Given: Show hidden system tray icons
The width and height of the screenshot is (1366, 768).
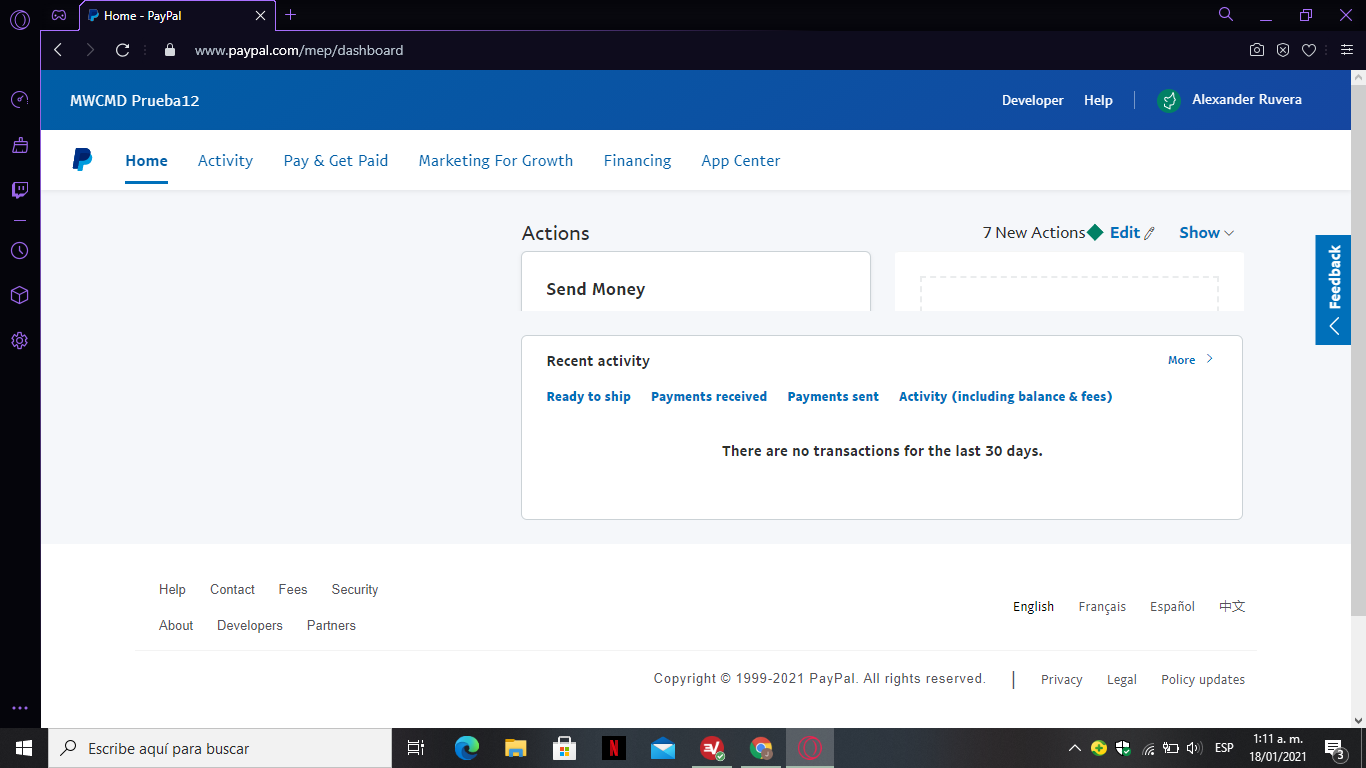Looking at the screenshot, I should [1075, 748].
